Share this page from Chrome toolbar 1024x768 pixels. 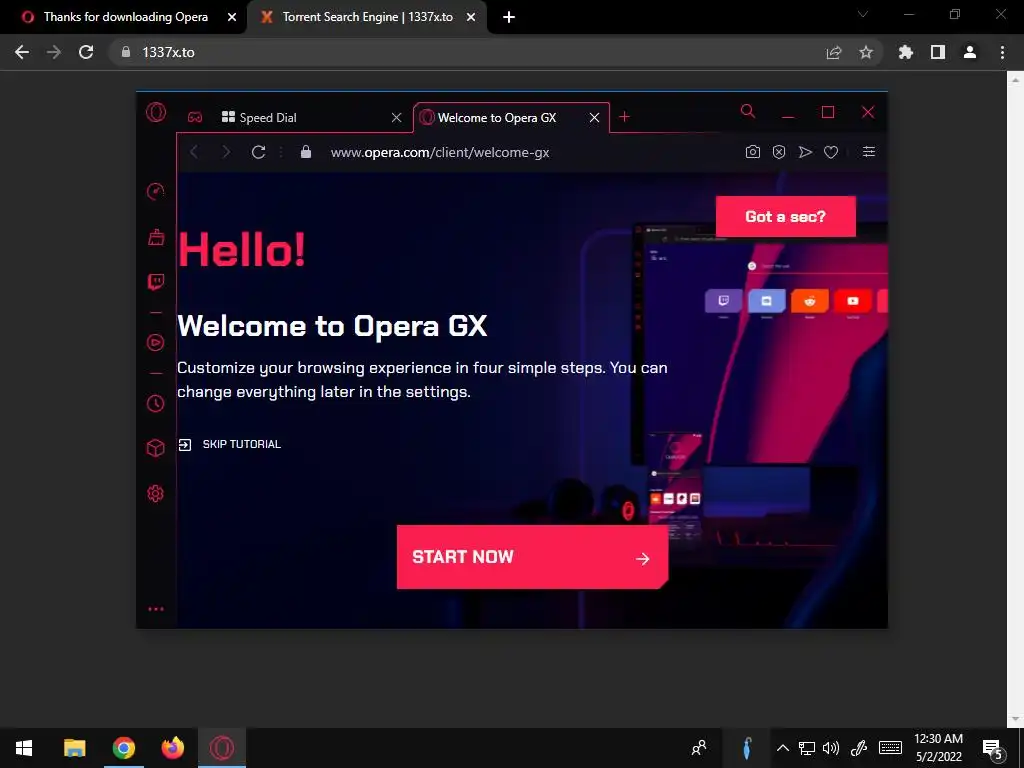tap(834, 52)
